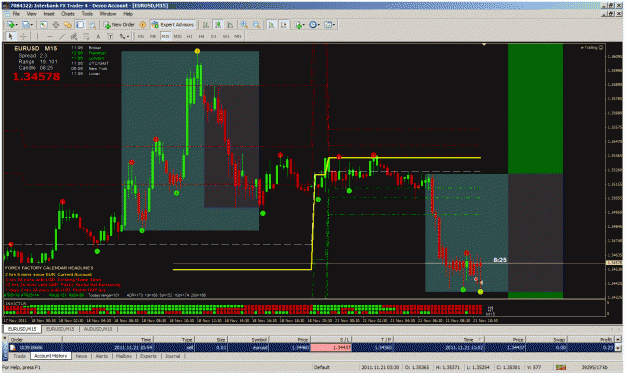
Task: Open the Experts terminal tab
Action: [x=148, y=356]
